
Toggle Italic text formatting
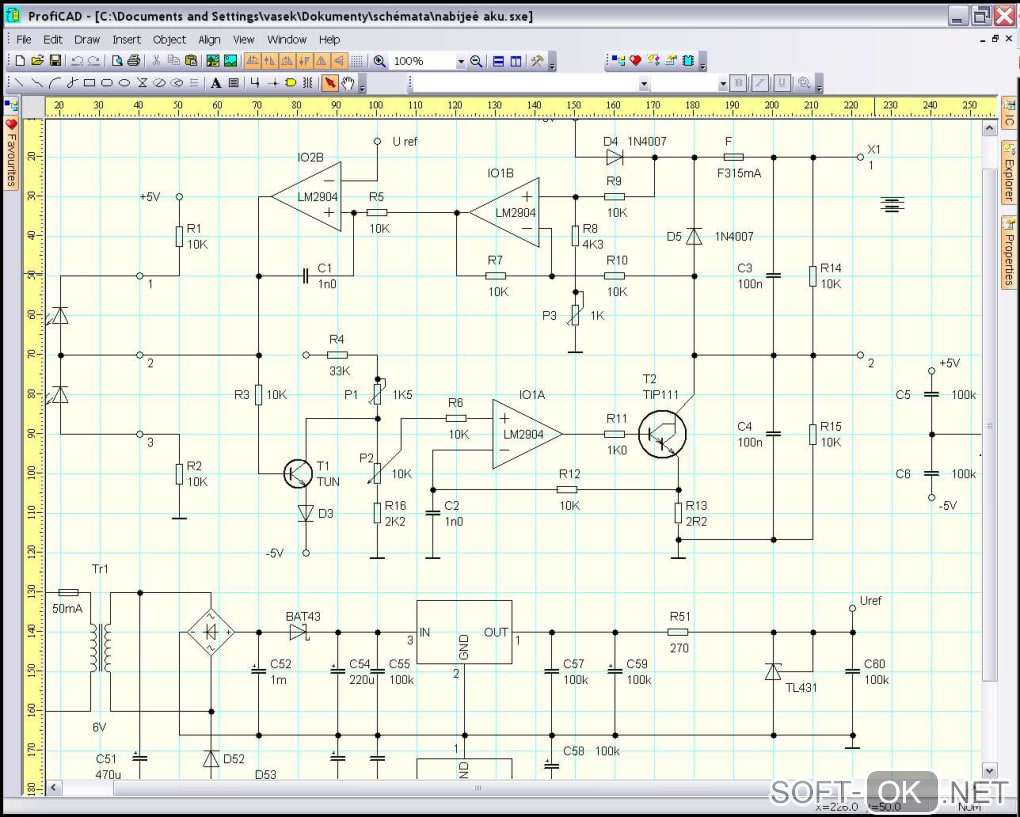(x=760, y=83)
